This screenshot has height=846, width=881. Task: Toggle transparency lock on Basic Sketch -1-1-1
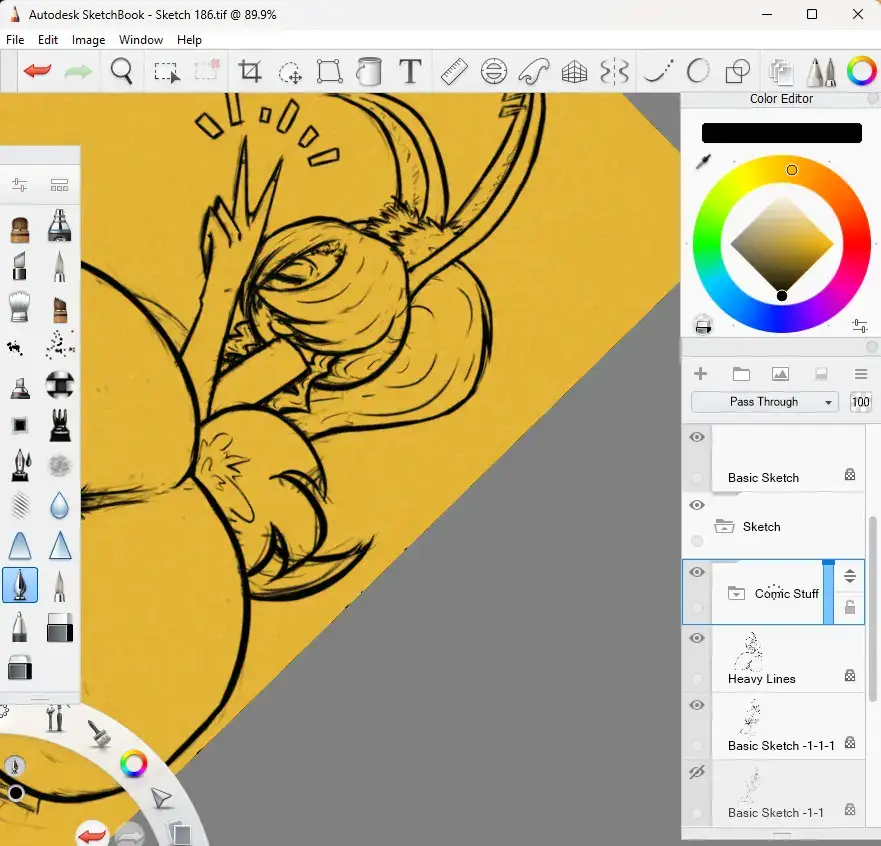point(850,742)
